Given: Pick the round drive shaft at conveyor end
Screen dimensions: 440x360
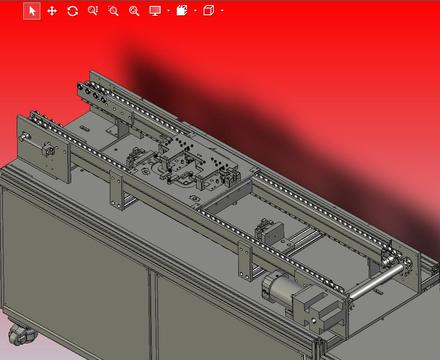Looking at the screenshot, I should coord(376,282).
